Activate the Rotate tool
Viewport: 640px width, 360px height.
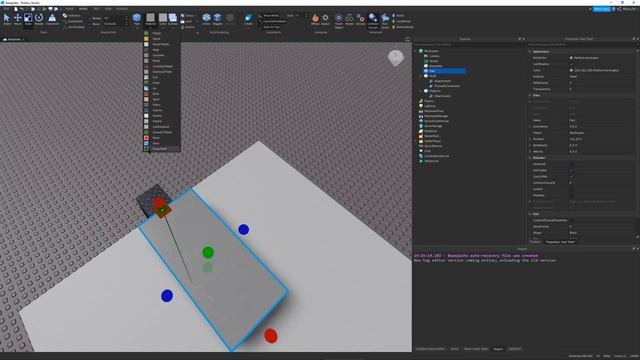[x=39, y=19]
